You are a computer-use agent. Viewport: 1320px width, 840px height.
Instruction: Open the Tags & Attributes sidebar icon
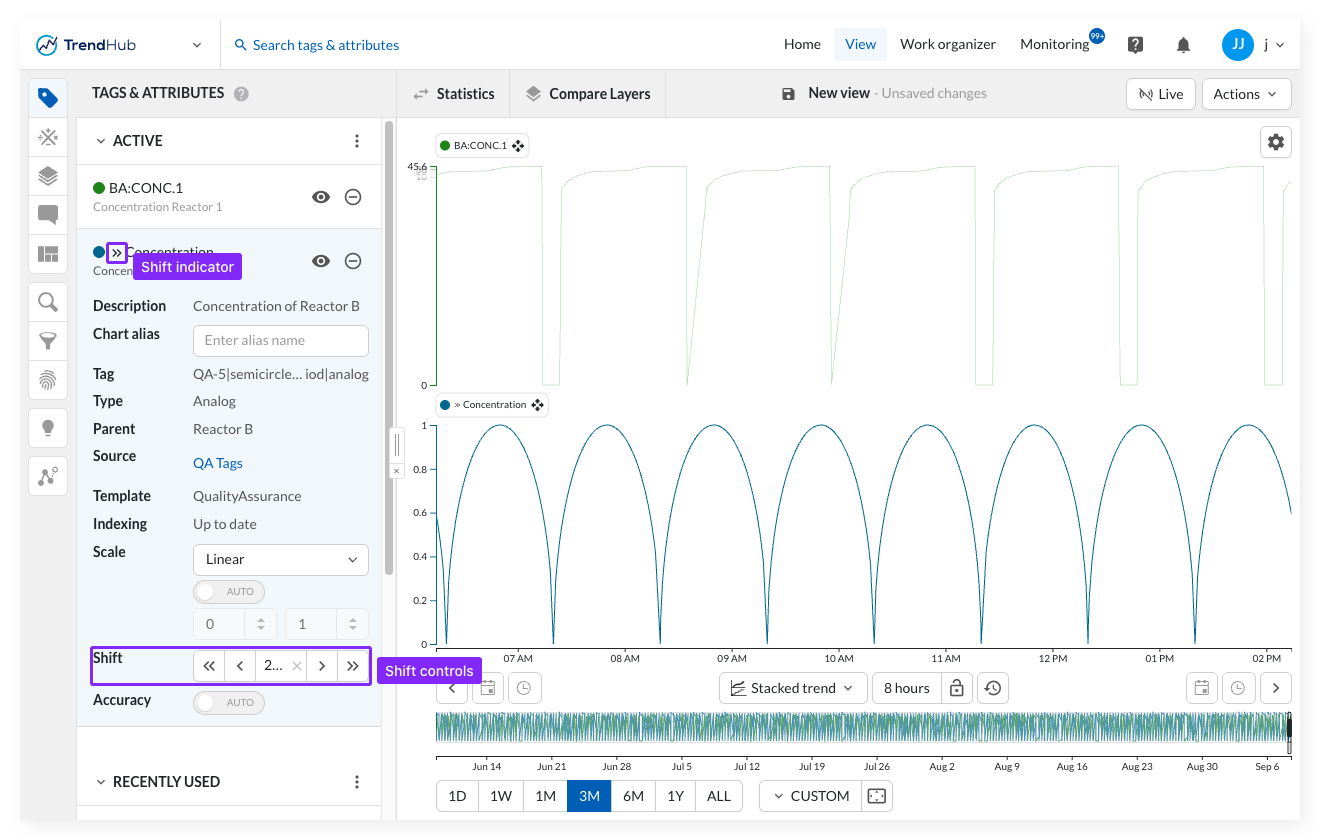pyautogui.click(x=48, y=97)
